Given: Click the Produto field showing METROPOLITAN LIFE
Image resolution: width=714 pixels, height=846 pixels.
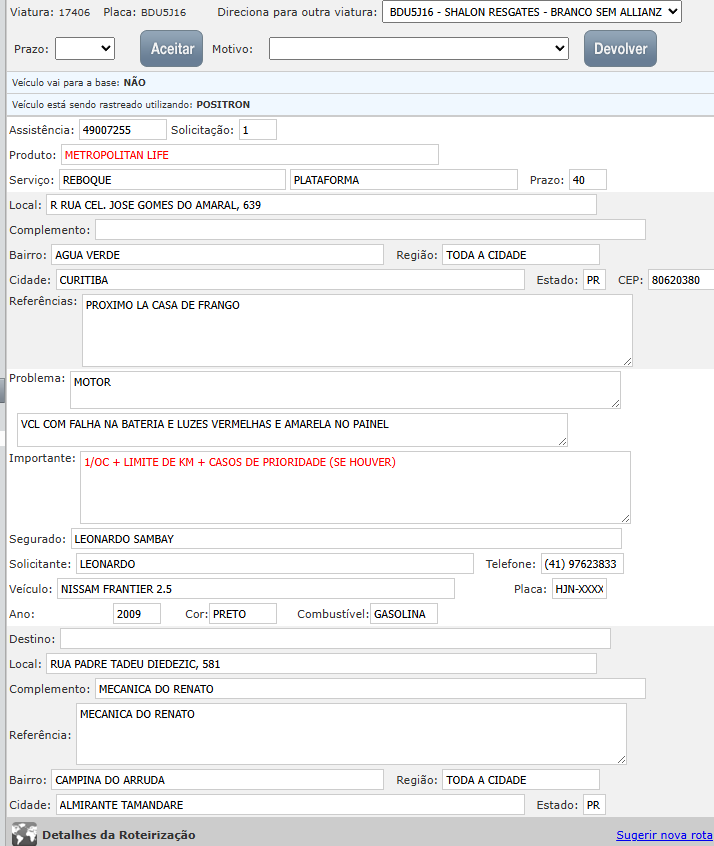Looking at the screenshot, I should click(x=249, y=155).
